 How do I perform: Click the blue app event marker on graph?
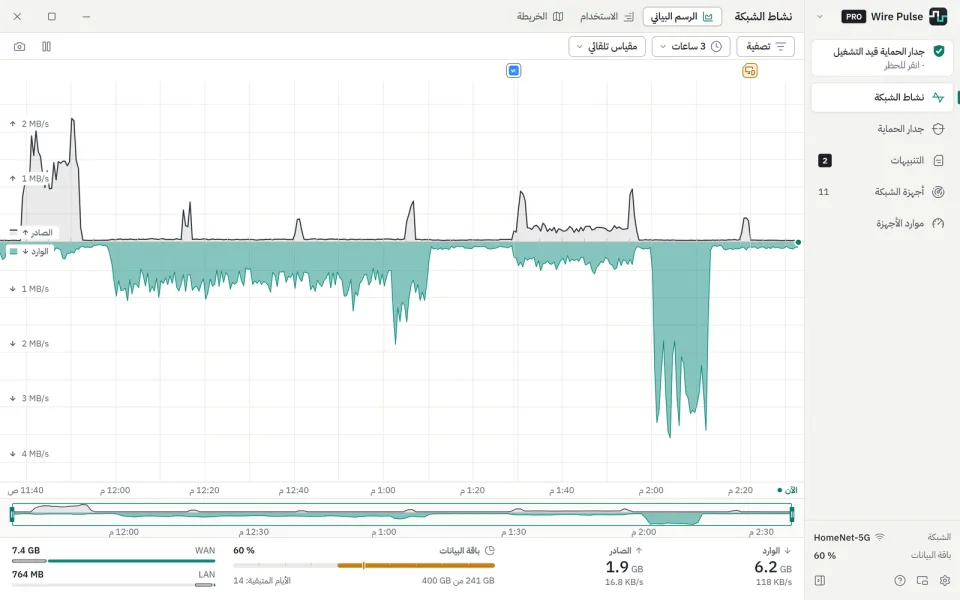(x=514, y=71)
